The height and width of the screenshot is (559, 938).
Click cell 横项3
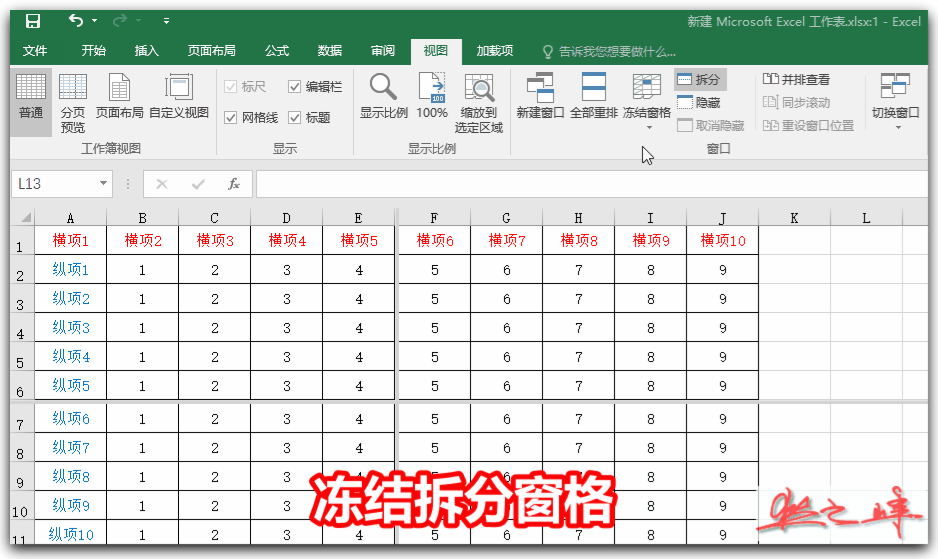(x=215, y=241)
